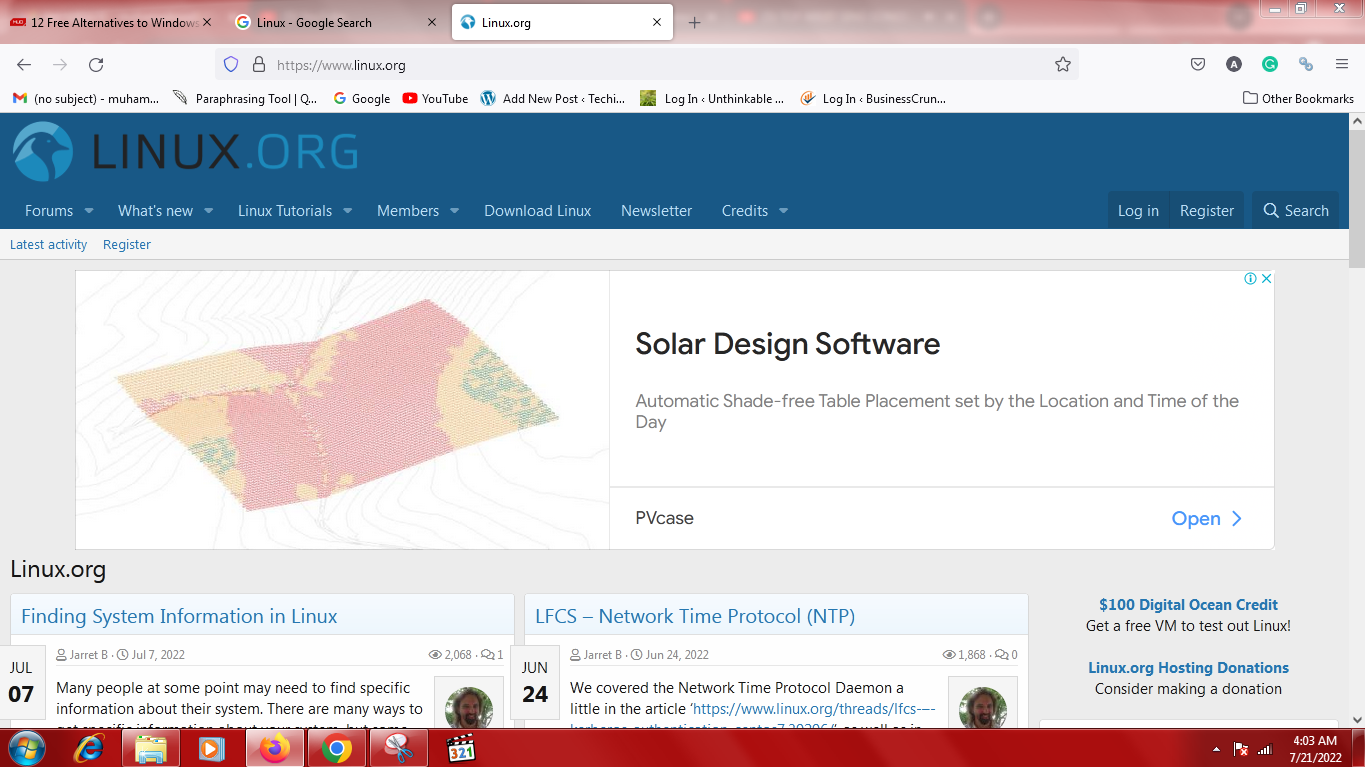Open Linux.org Hosting Donations link

pos(1188,667)
